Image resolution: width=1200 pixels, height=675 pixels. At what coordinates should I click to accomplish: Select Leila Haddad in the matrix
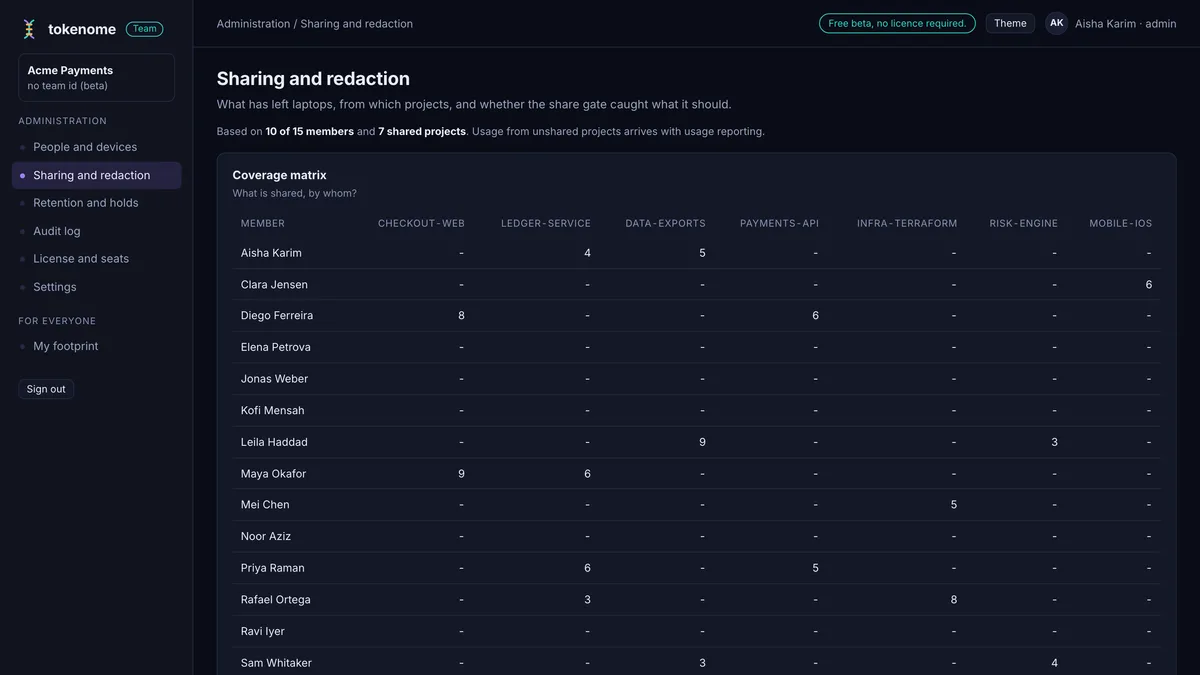274,442
